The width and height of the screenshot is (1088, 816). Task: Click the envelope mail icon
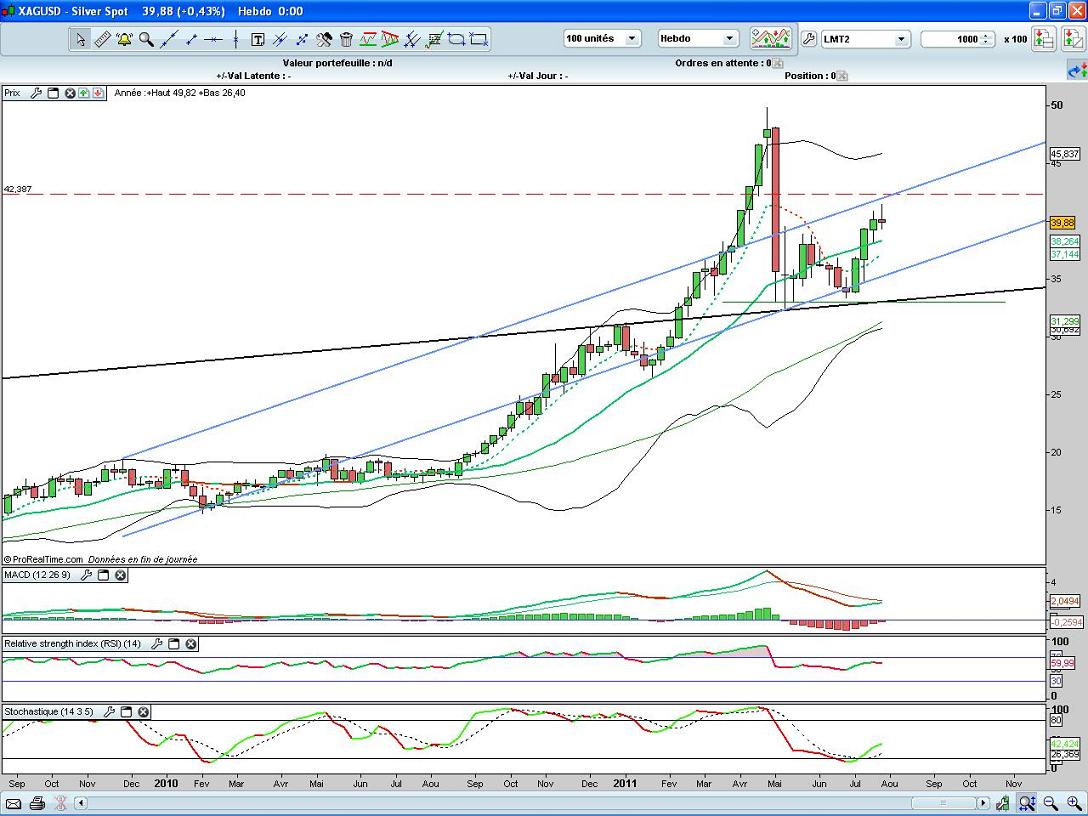point(13,803)
